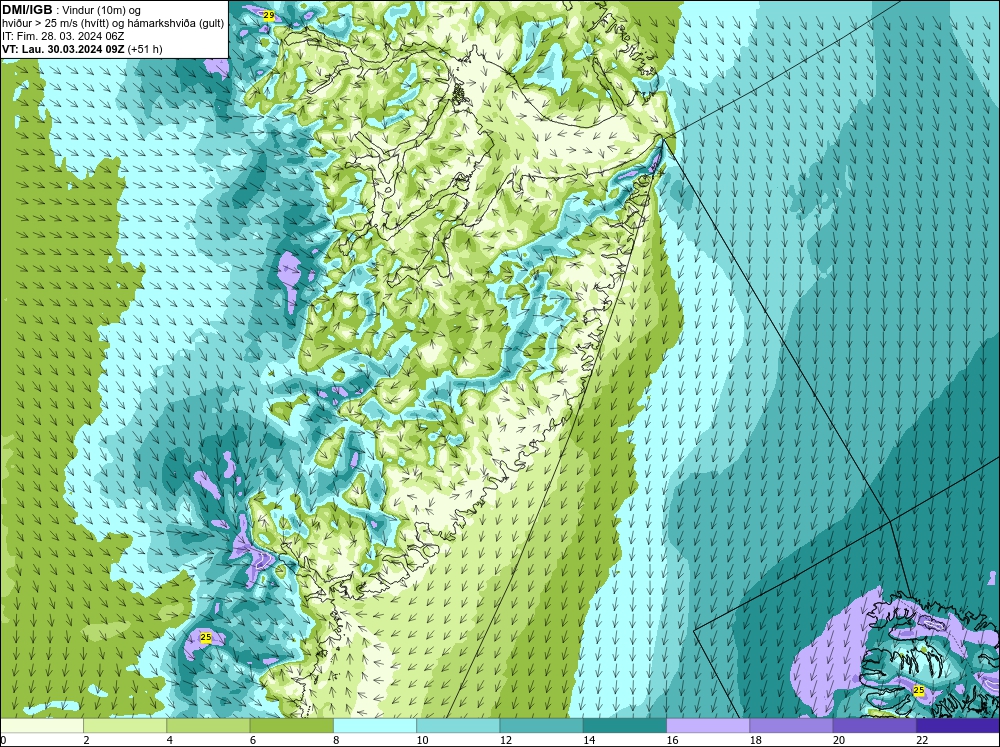Click the olive green 6–8 m/s legend swatch

291,726
